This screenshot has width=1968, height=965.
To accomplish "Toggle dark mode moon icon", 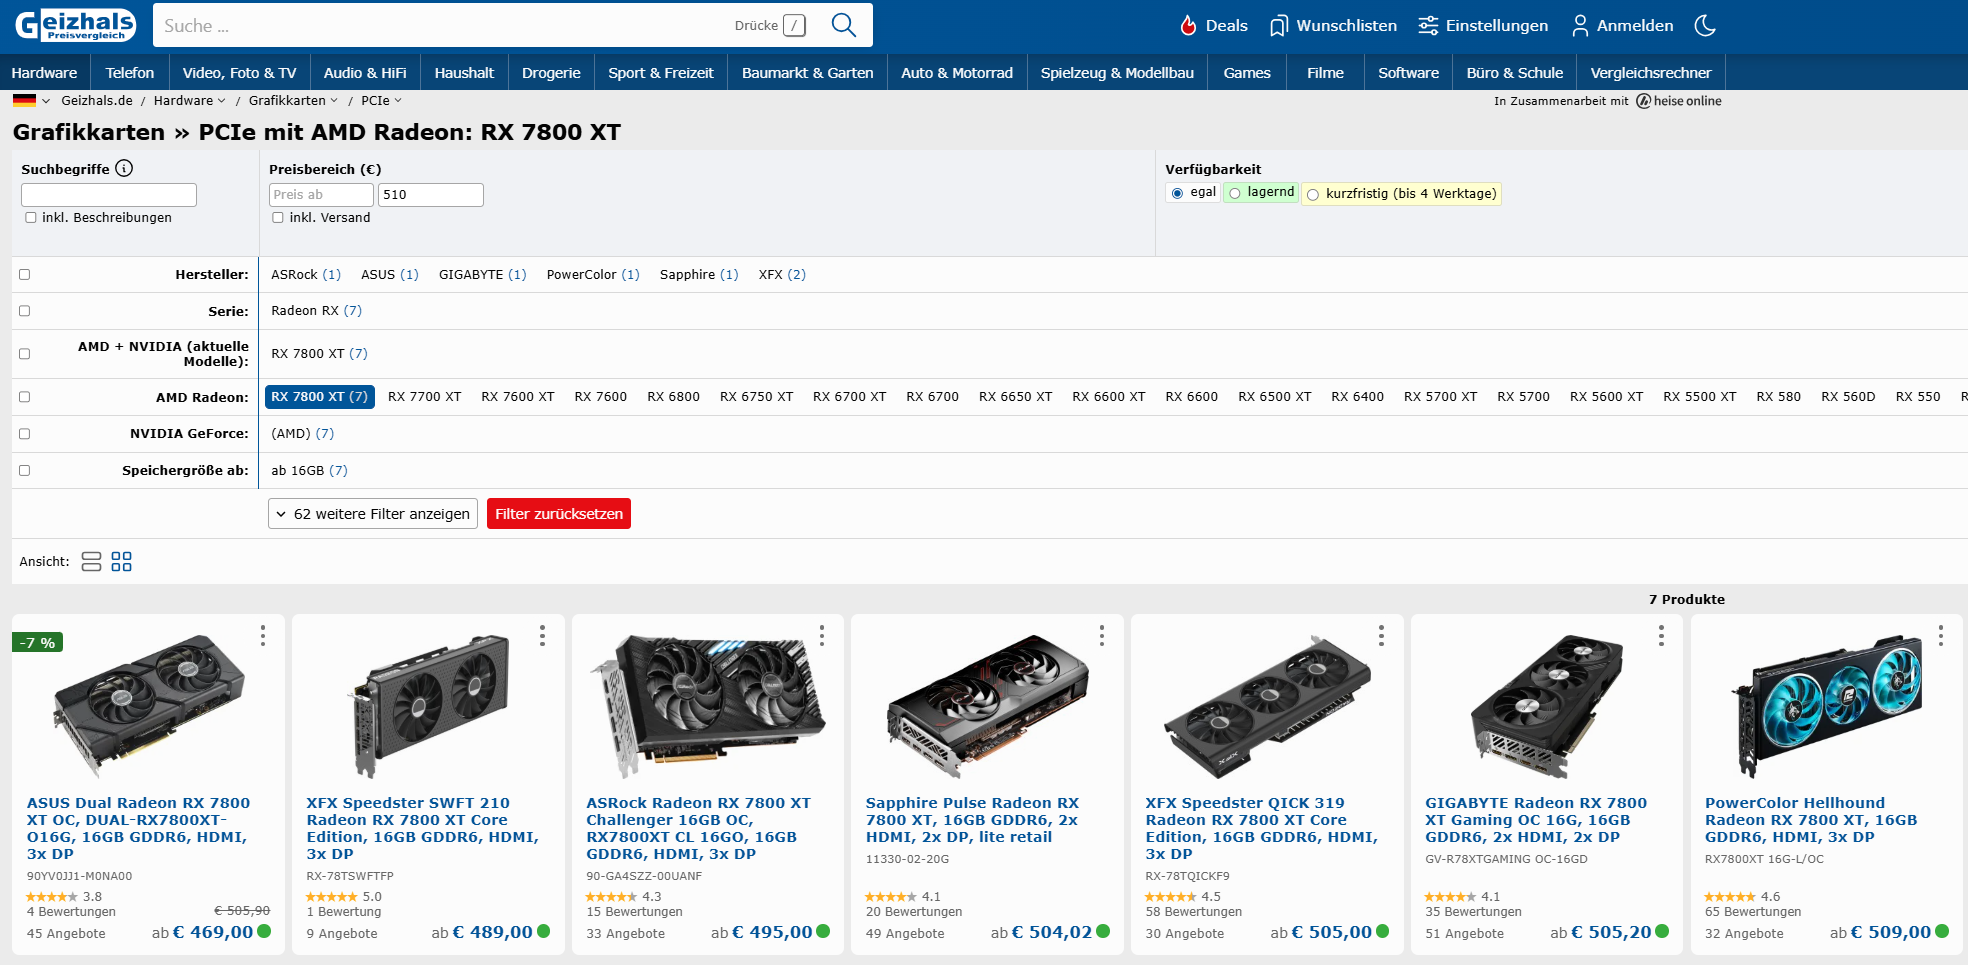I will (x=1705, y=26).
